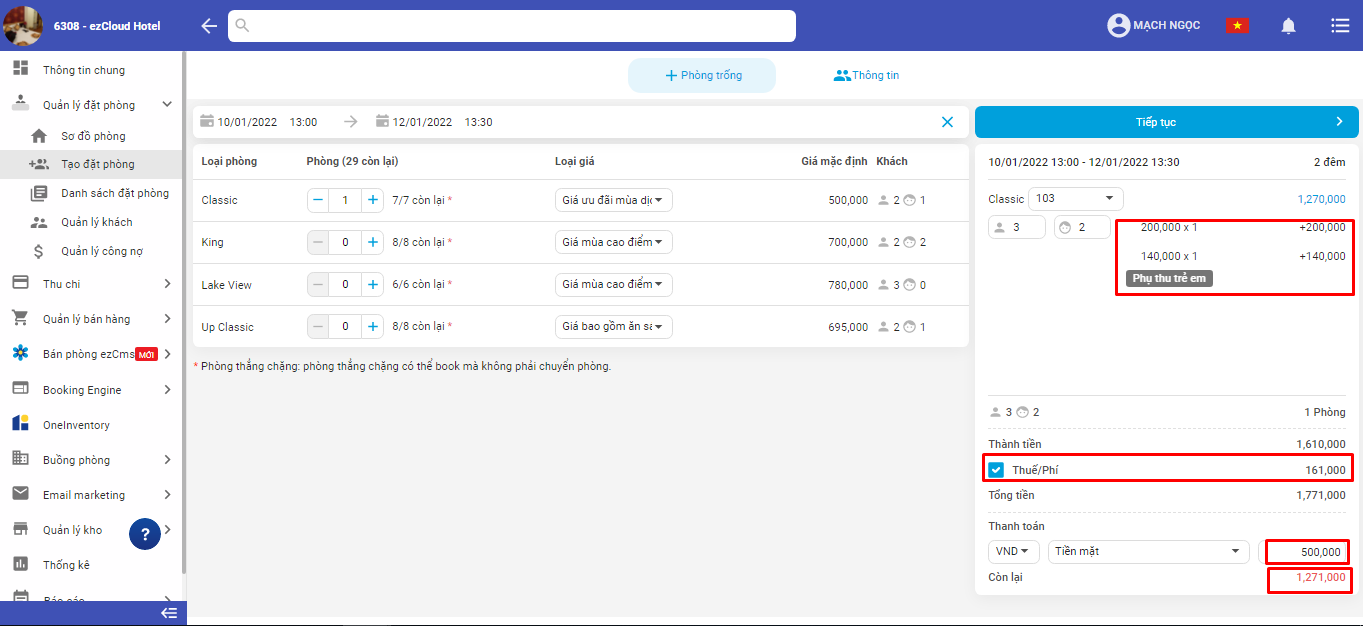Collapse the sidebar using the bottom arrow icon
The width and height of the screenshot is (1363, 626).
pyautogui.click(x=169, y=613)
